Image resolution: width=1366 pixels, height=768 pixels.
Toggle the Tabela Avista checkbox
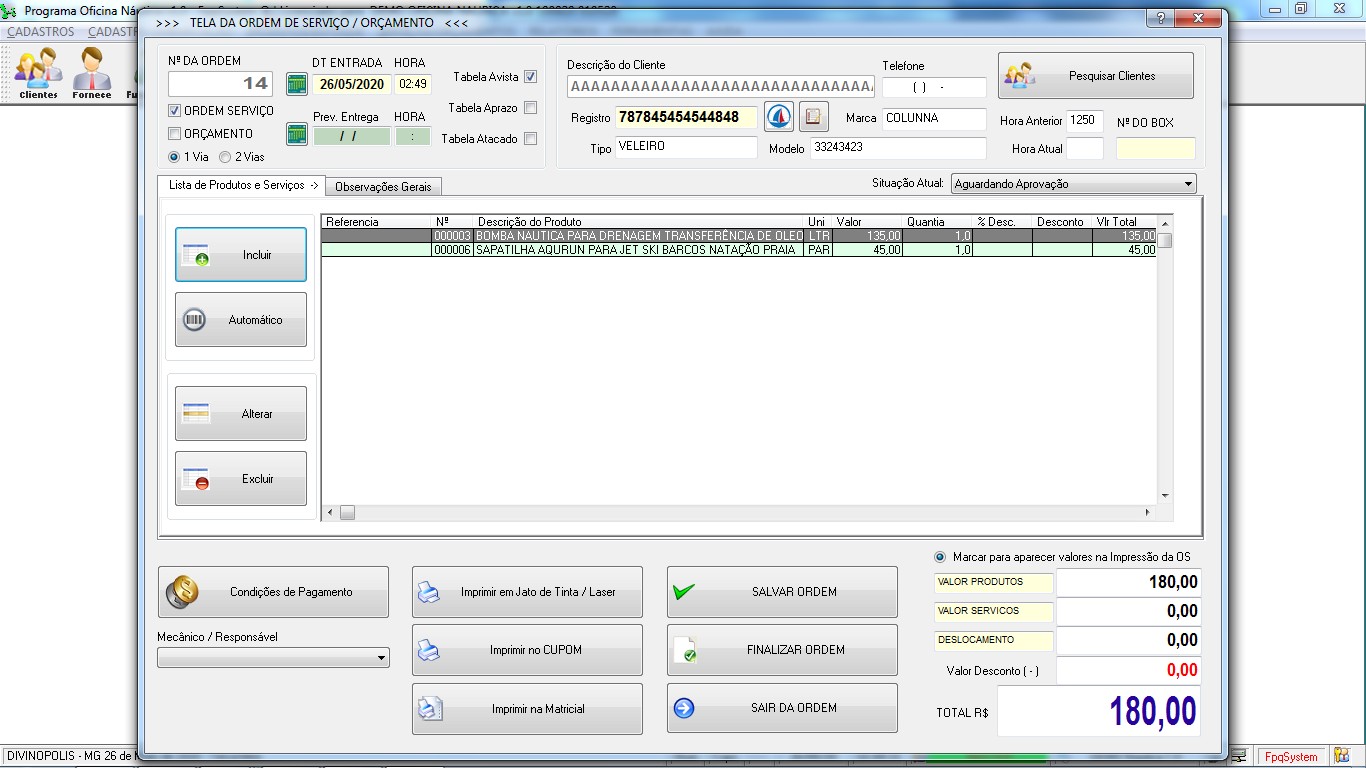coord(530,77)
